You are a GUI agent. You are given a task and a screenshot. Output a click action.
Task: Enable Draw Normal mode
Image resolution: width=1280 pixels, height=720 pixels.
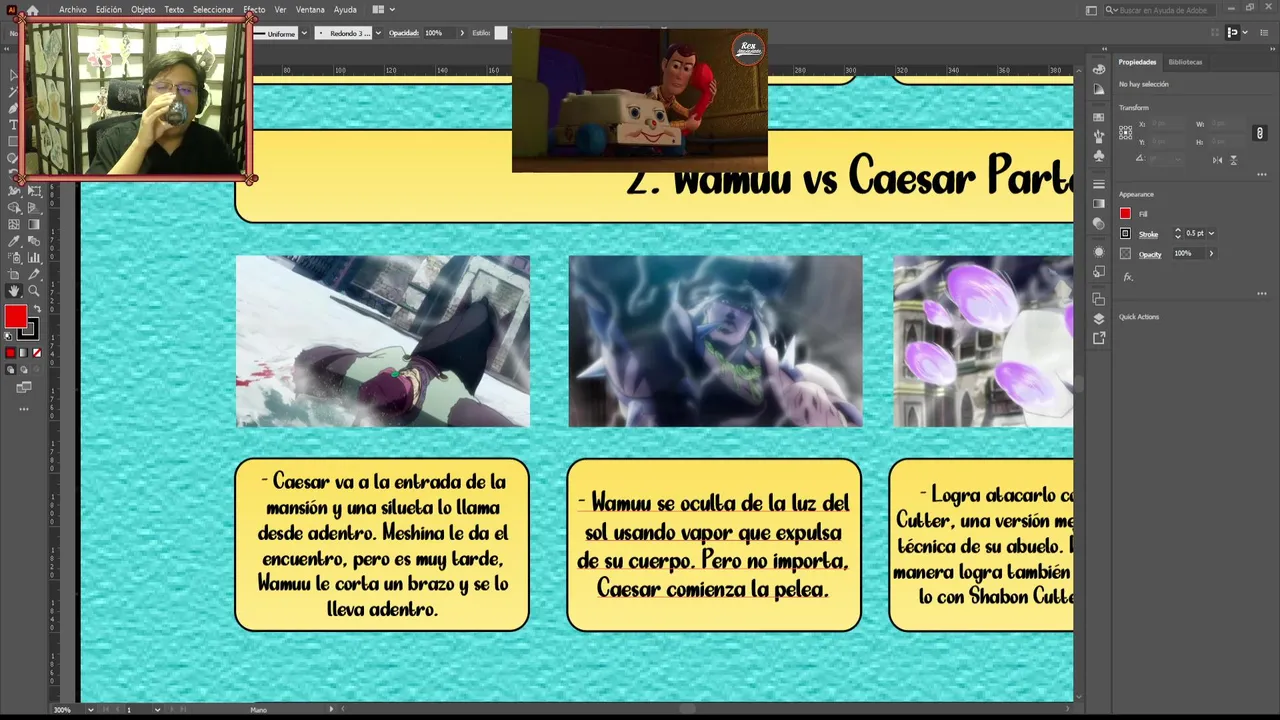tap(10, 369)
